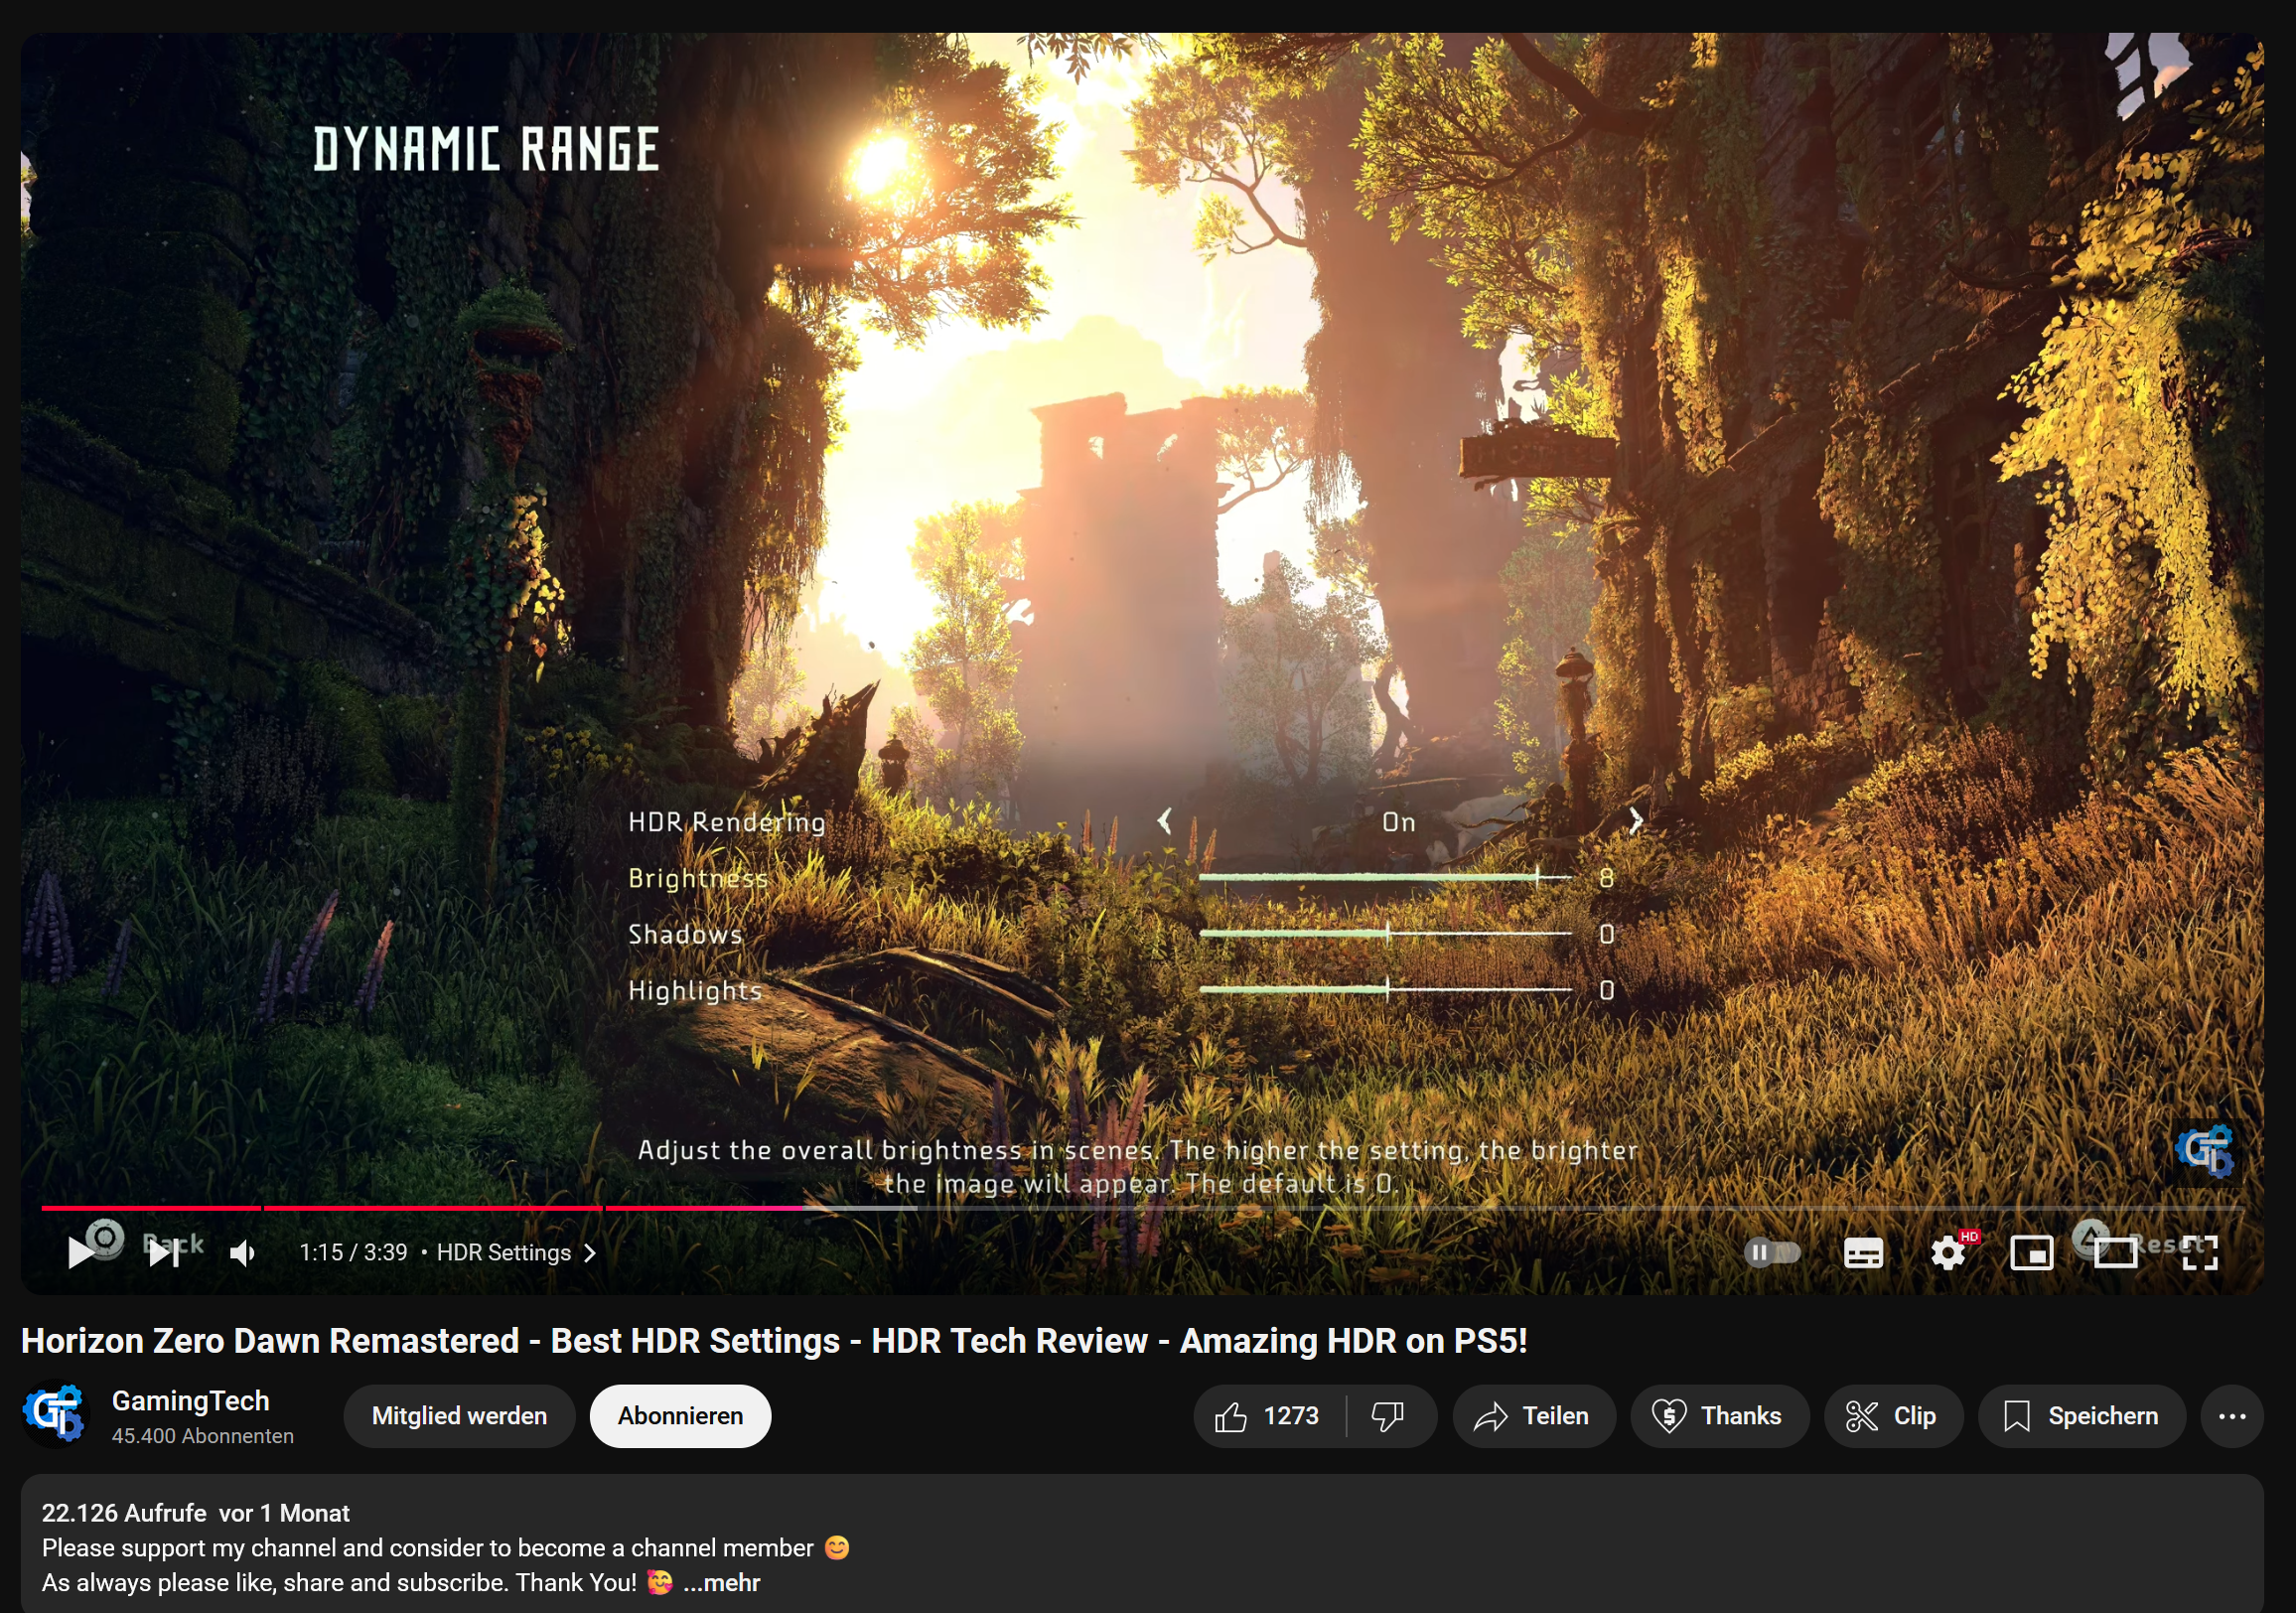Like the video with thumbs up
The height and width of the screenshot is (1613, 2296).
pos(1267,1416)
